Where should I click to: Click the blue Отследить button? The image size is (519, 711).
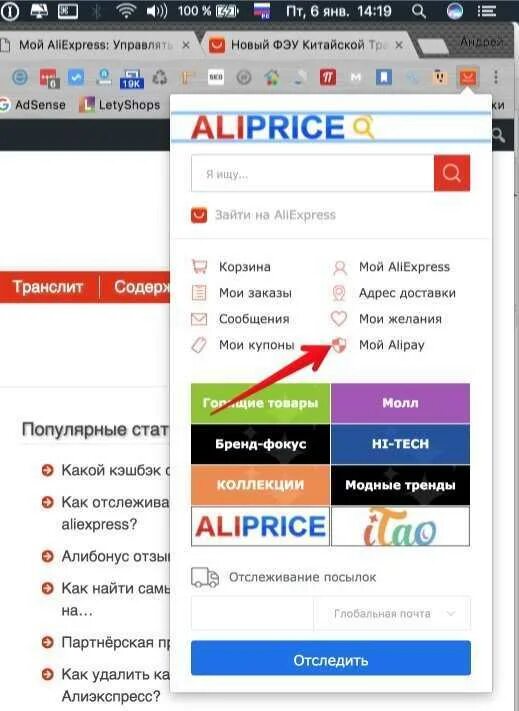tap(331, 660)
